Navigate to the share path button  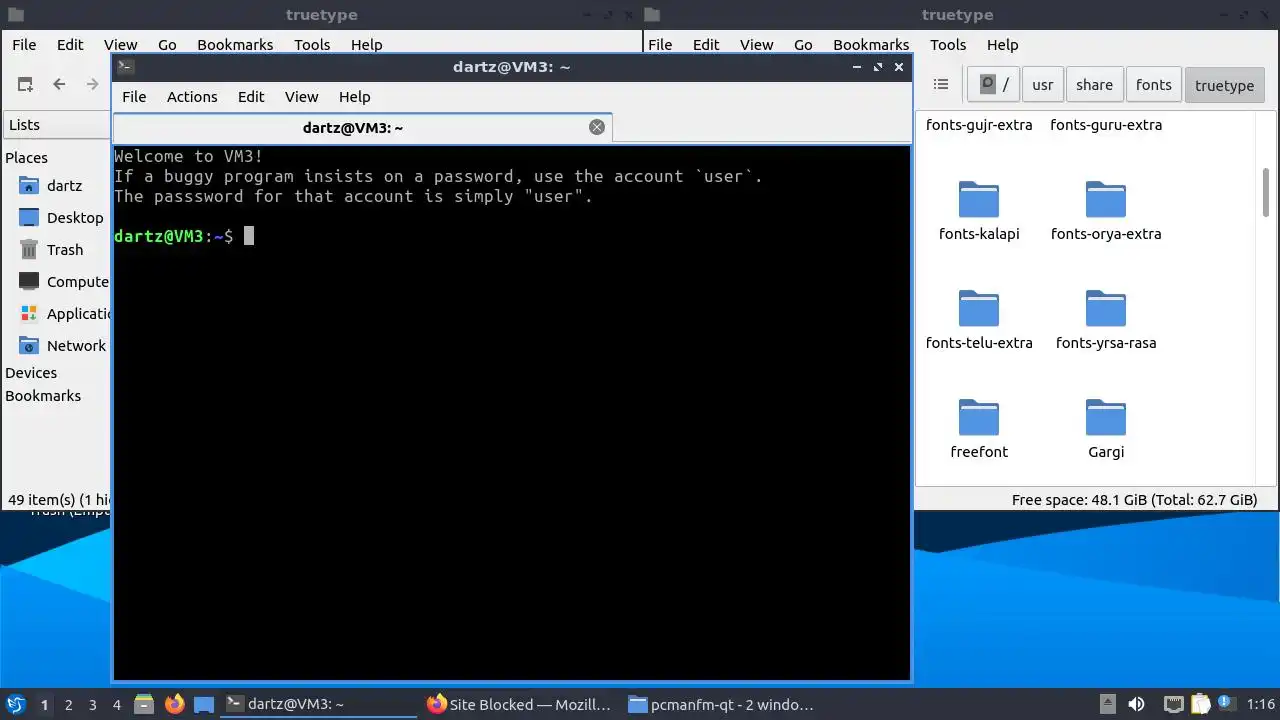1094,85
